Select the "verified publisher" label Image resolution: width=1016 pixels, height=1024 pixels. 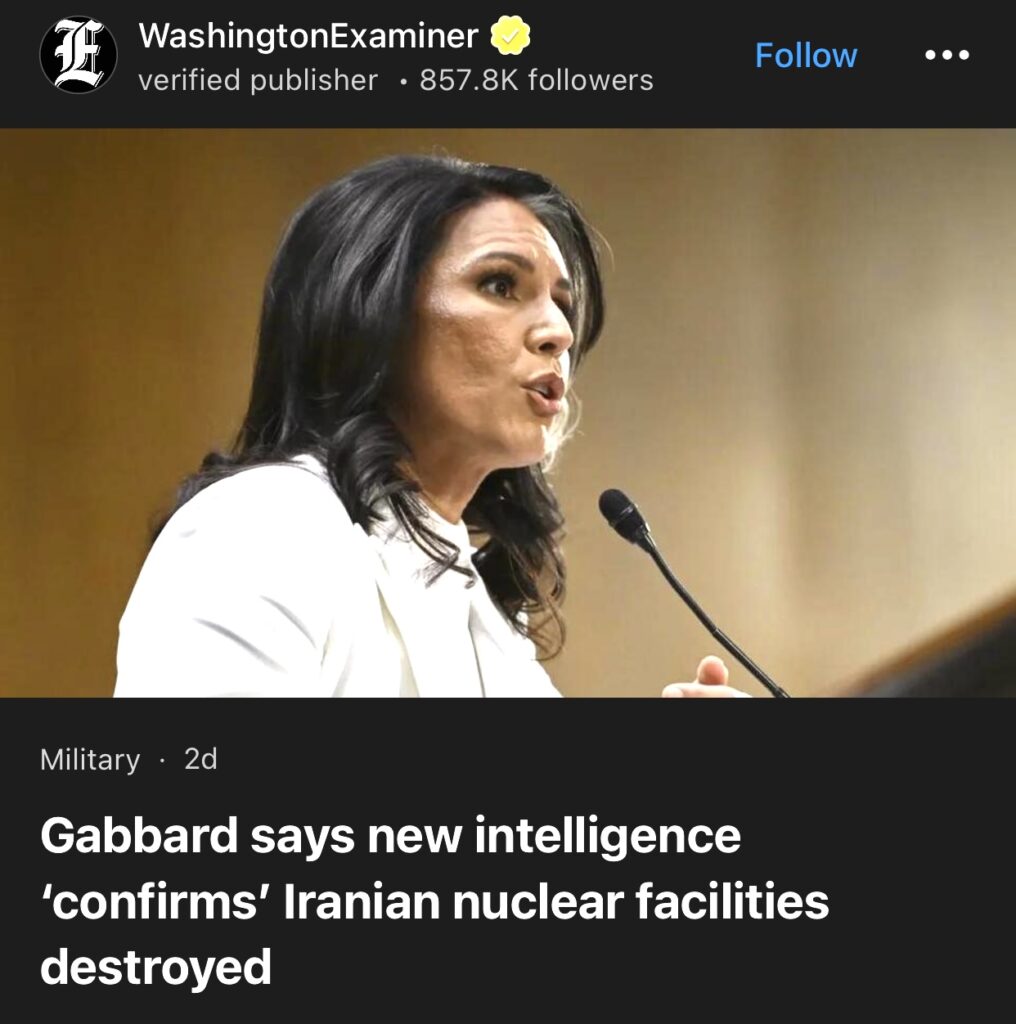(x=258, y=80)
